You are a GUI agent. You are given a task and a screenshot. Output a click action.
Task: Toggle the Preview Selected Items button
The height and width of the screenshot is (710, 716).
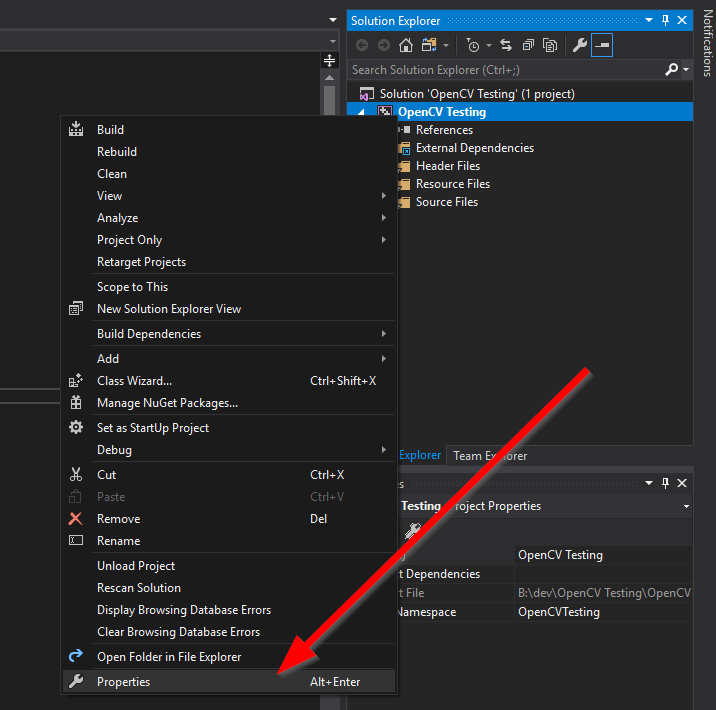tap(602, 45)
